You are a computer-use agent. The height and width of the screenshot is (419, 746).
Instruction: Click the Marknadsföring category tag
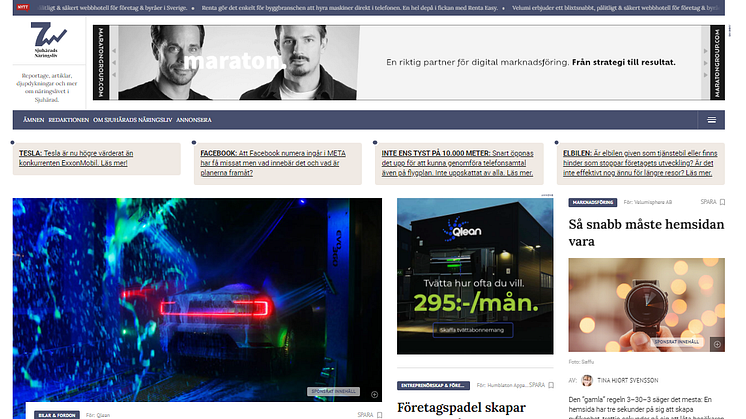(x=592, y=202)
